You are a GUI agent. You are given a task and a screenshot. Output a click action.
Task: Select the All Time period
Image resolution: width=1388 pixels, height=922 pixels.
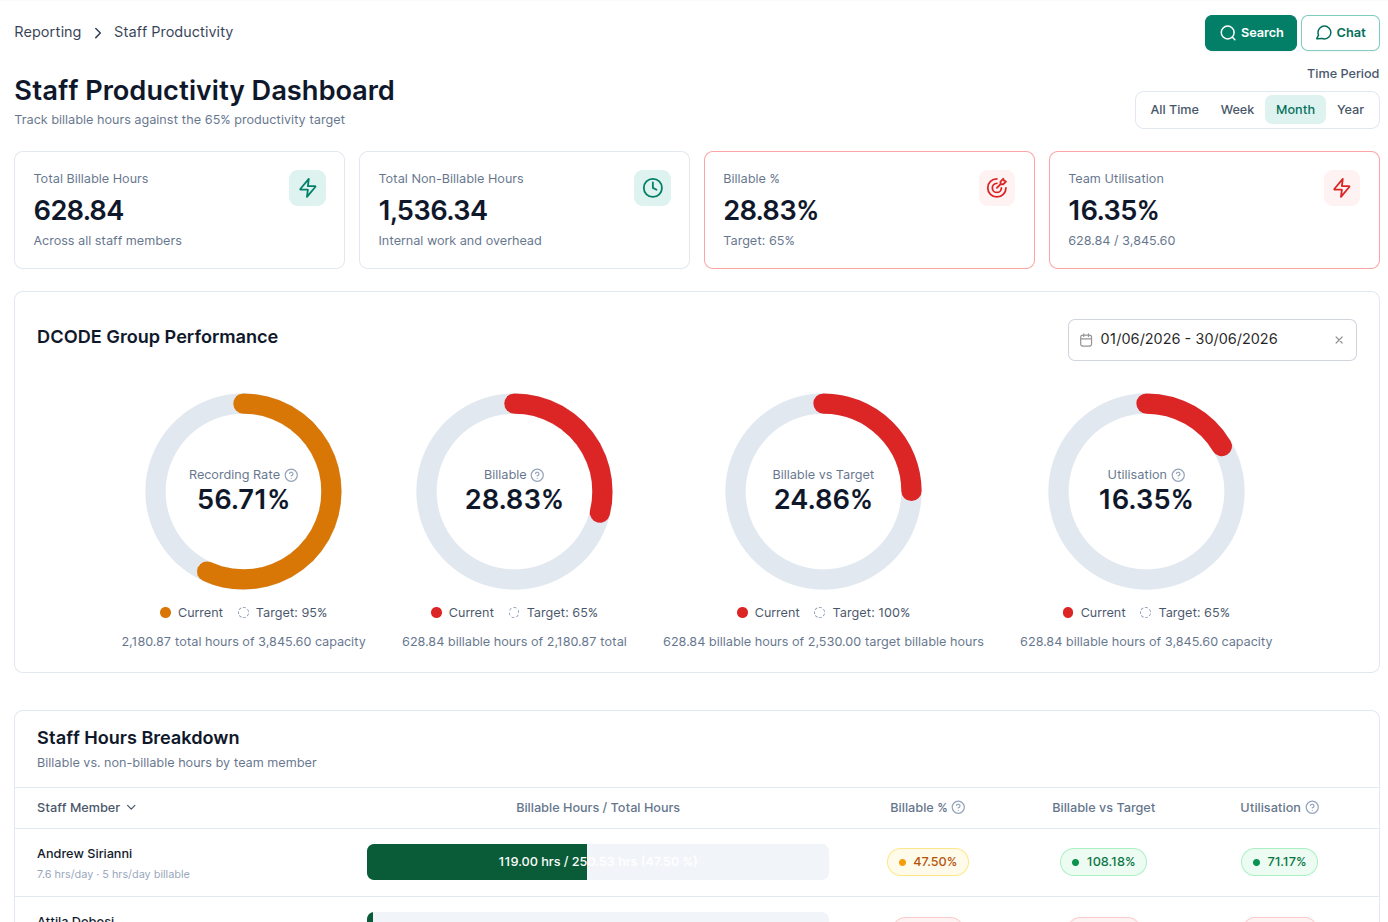(x=1174, y=110)
